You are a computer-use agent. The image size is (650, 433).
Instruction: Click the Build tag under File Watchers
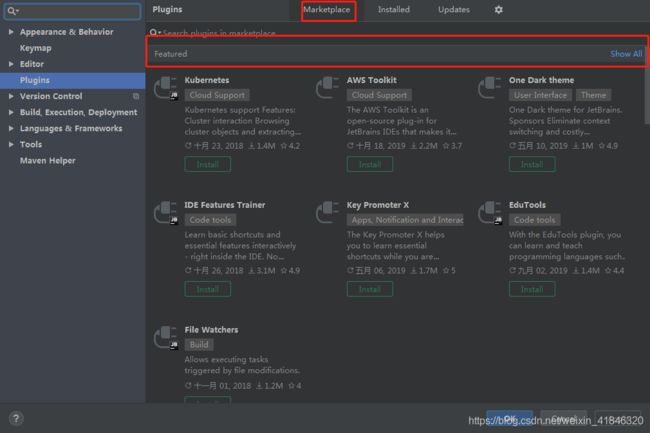[199, 344]
